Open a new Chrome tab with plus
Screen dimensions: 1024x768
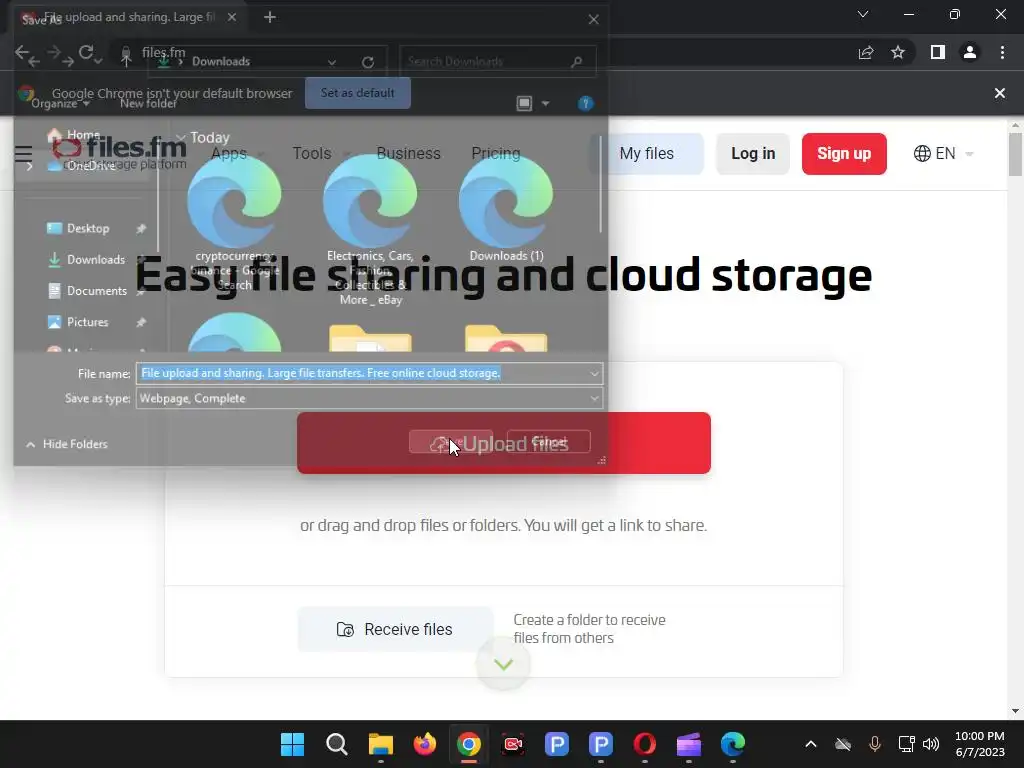click(270, 18)
